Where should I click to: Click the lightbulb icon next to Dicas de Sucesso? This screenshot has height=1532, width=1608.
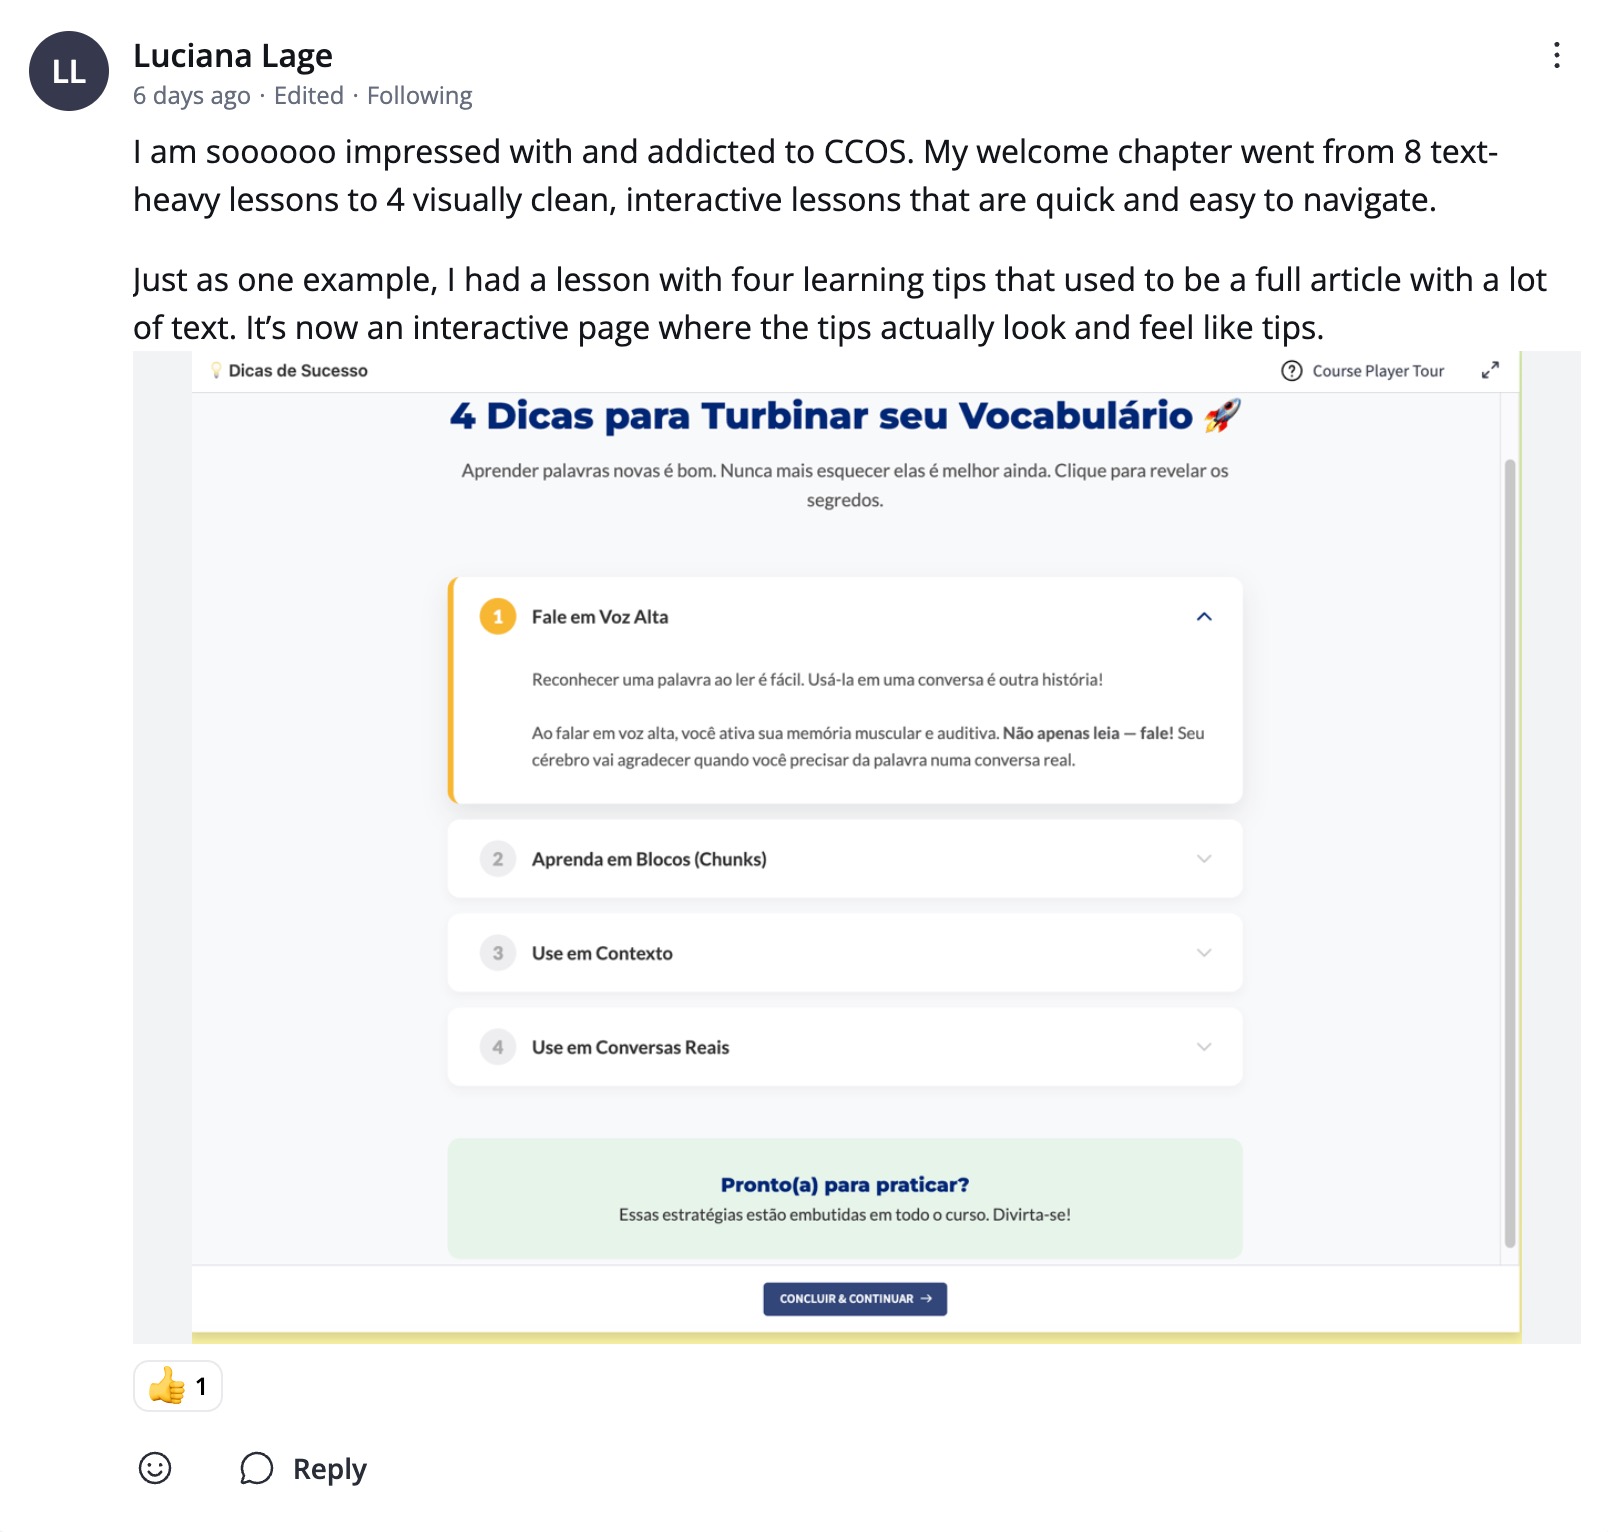point(217,370)
